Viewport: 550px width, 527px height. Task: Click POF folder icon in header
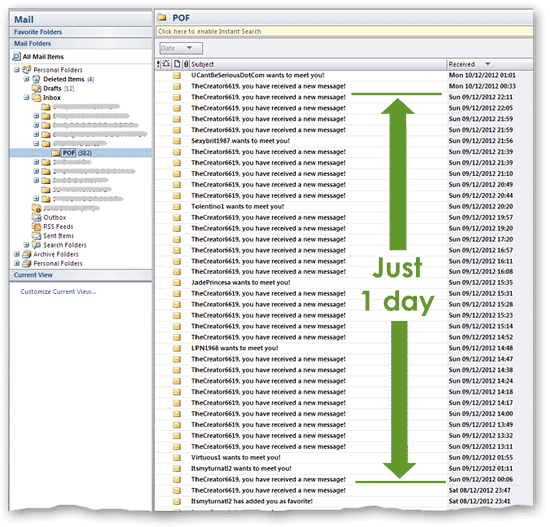(x=162, y=17)
